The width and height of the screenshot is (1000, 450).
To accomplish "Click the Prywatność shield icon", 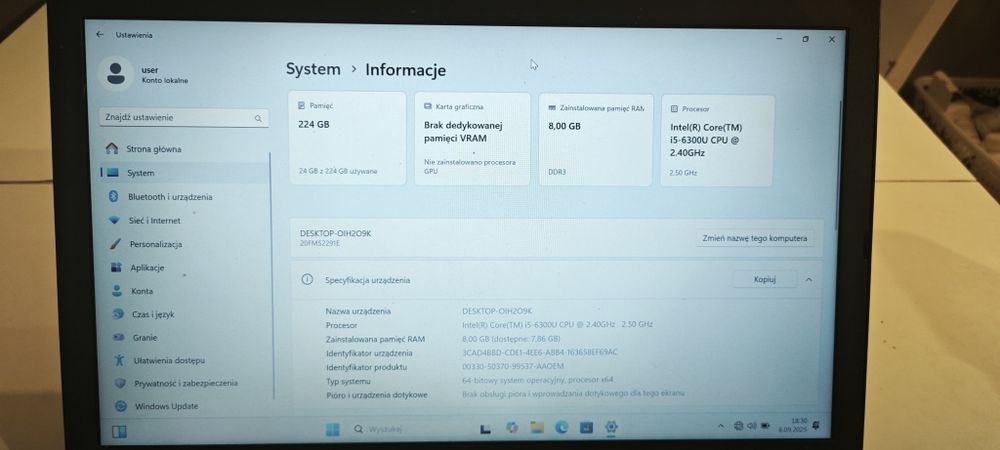I will tap(120, 383).
